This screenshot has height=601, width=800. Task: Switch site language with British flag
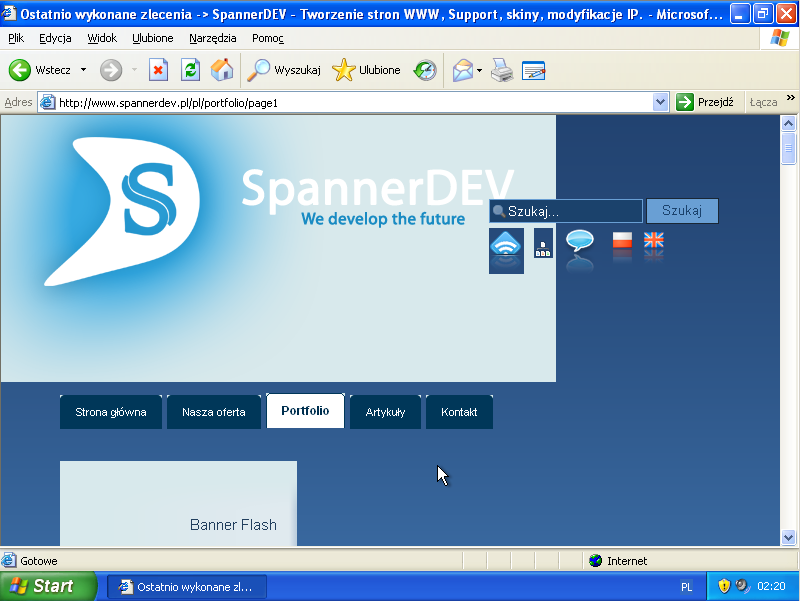point(654,241)
